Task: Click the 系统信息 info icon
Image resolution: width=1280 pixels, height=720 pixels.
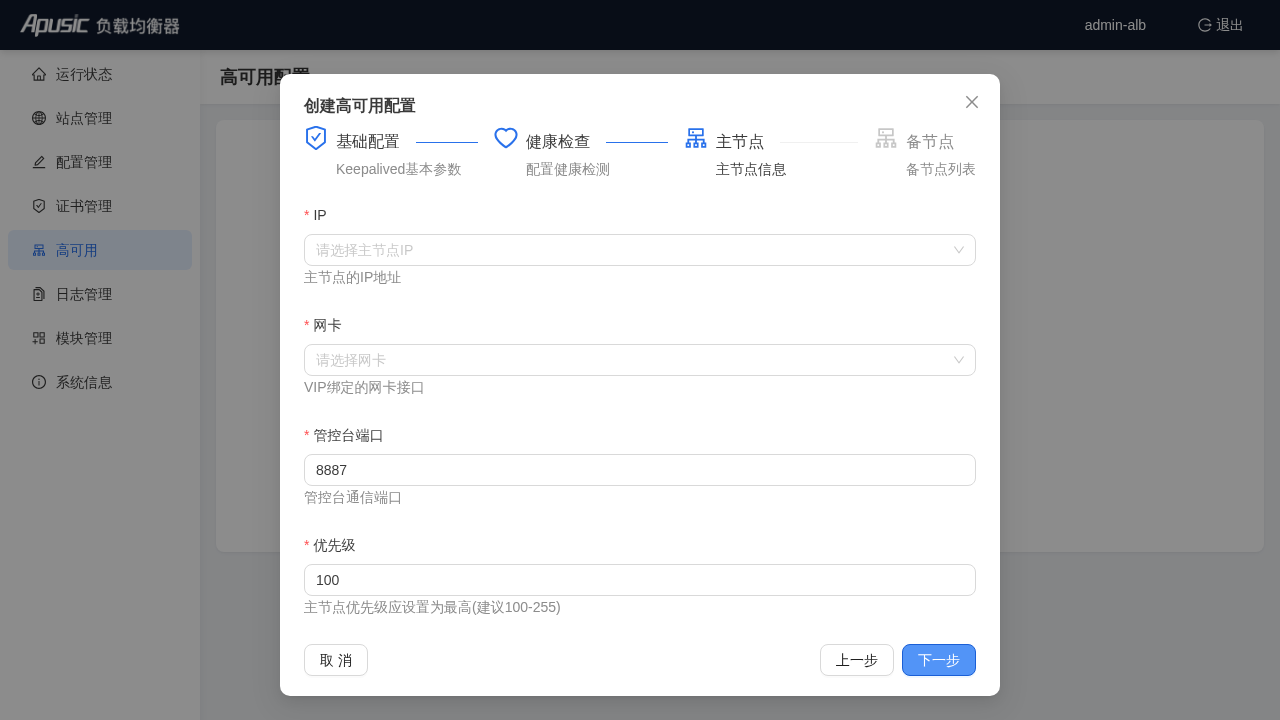Action: pos(39,382)
